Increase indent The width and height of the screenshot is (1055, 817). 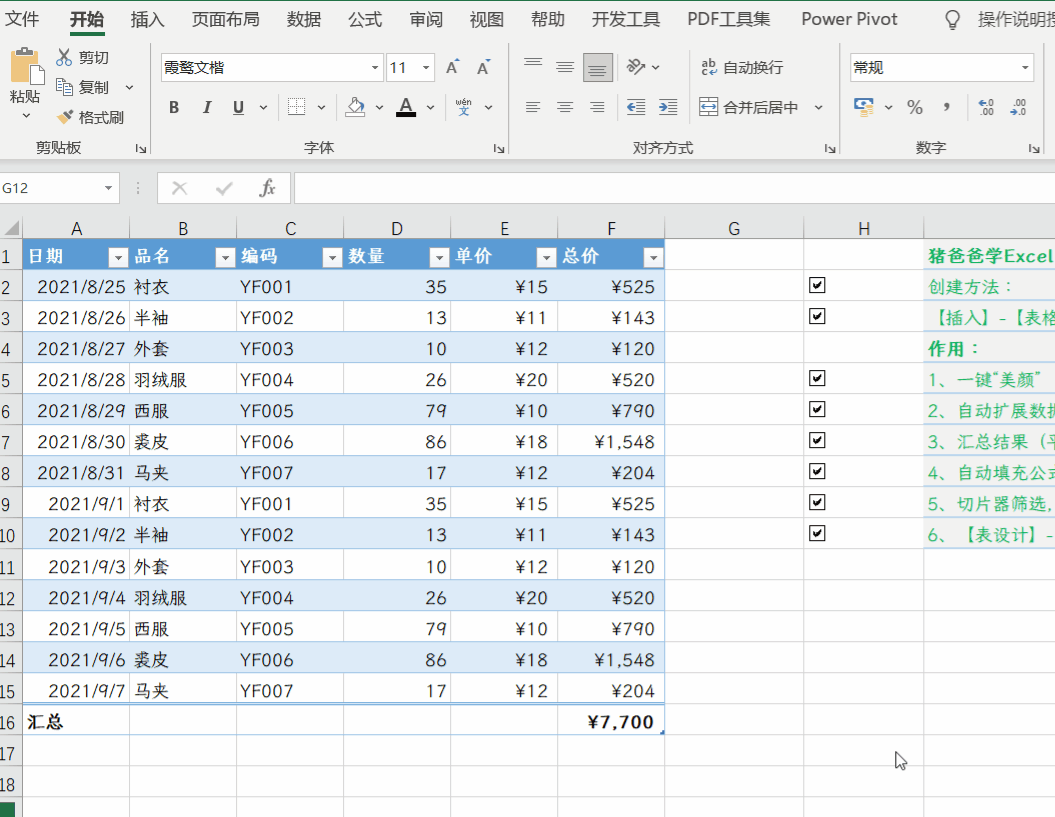668,107
